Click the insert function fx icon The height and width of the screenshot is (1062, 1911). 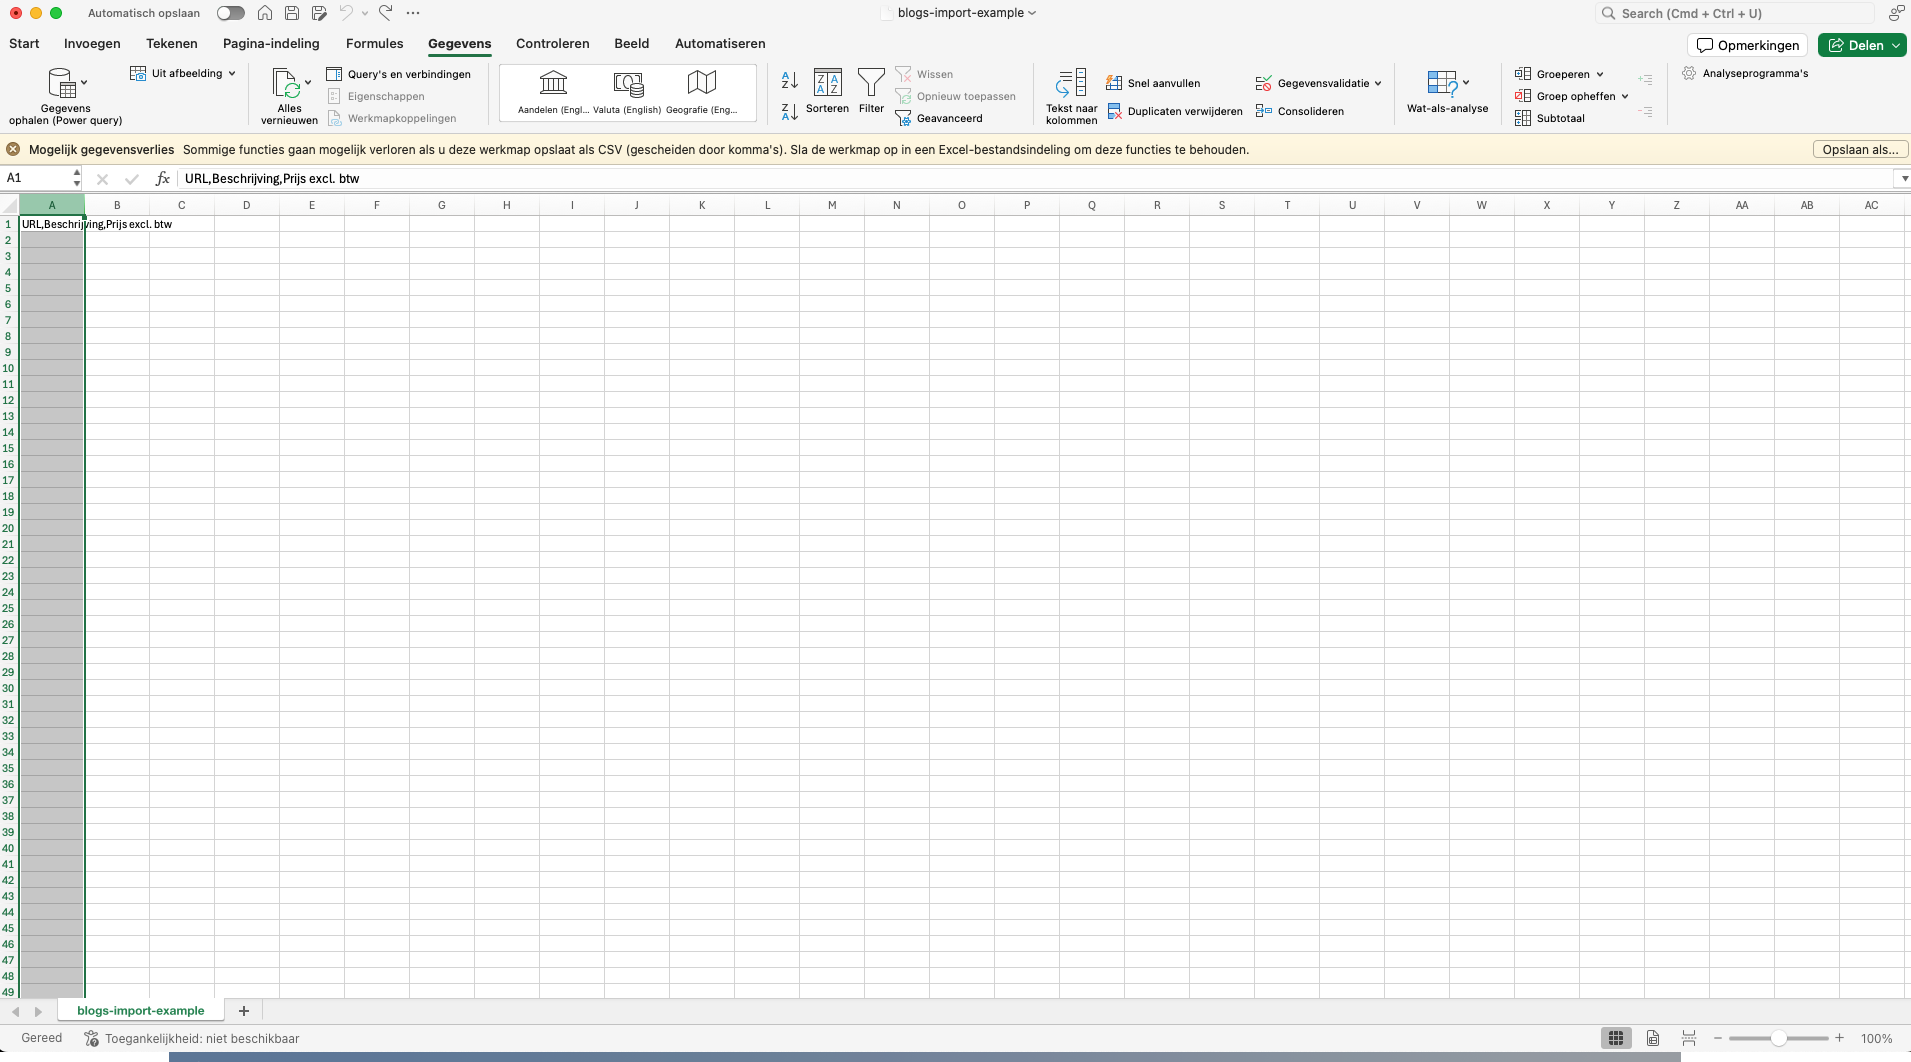coord(163,178)
